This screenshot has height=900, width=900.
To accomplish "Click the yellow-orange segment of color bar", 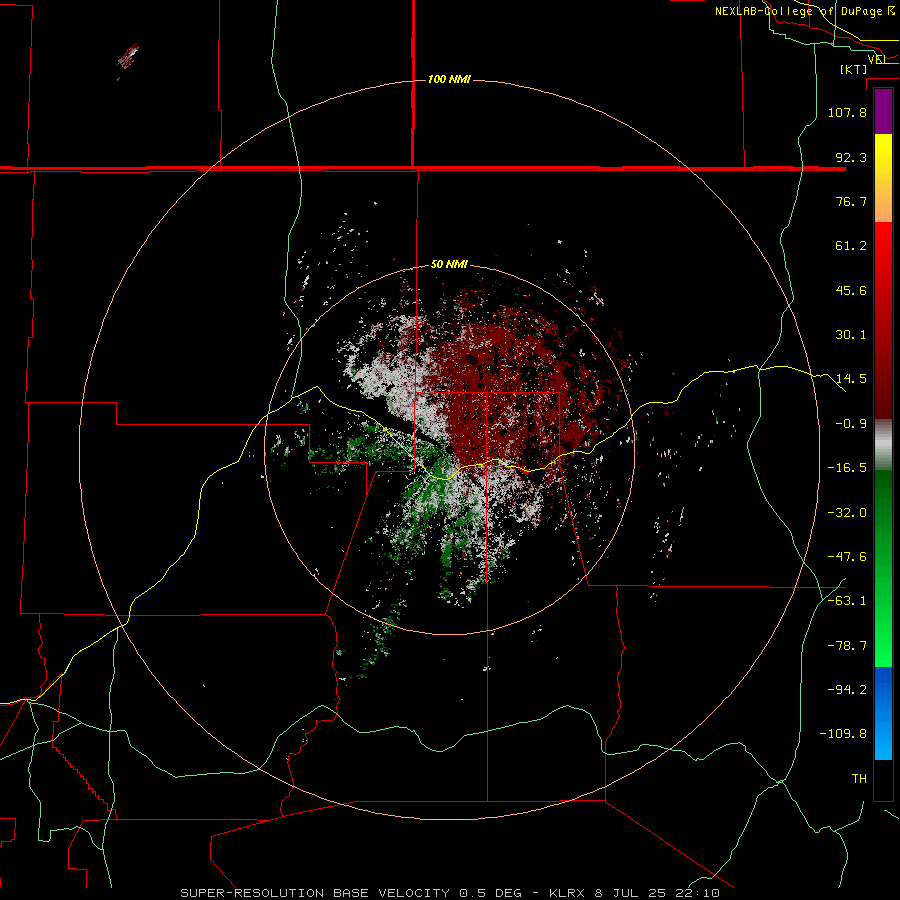I will [883, 178].
